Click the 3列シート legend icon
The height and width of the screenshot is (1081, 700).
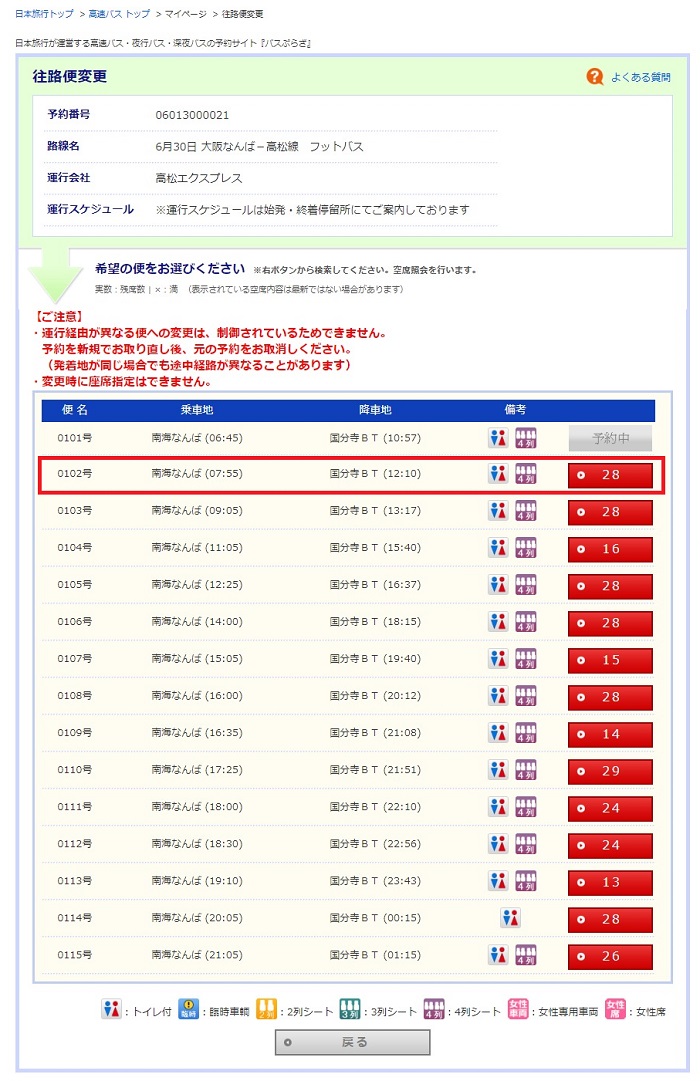[351, 1010]
